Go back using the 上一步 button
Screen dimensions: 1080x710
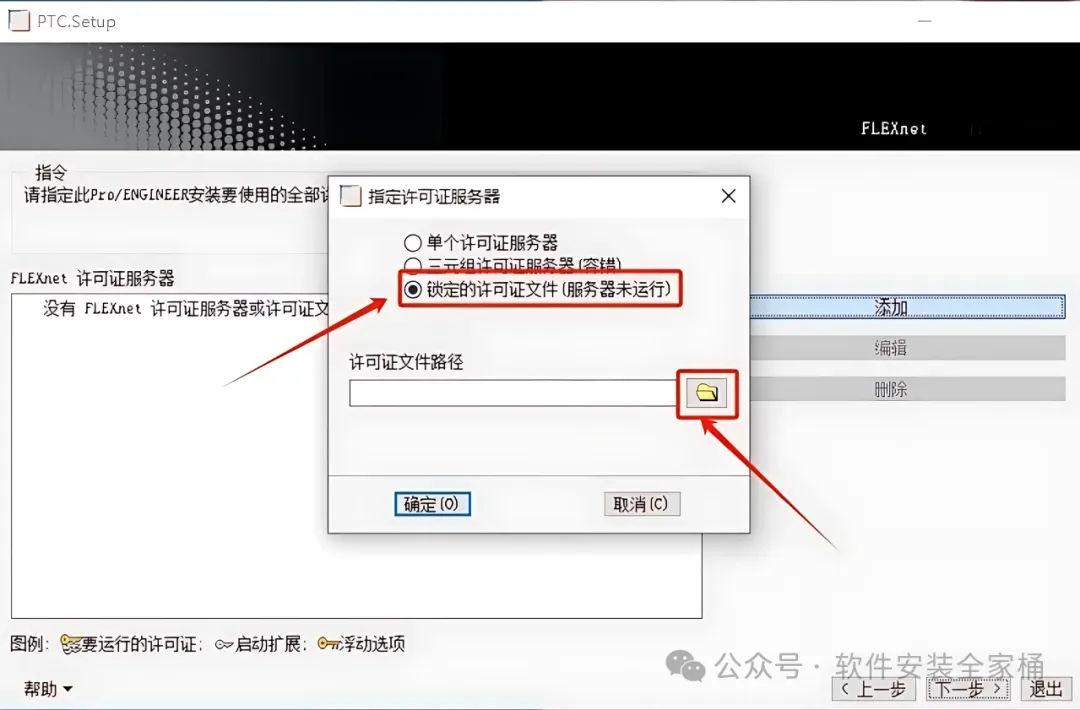pos(873,689)
